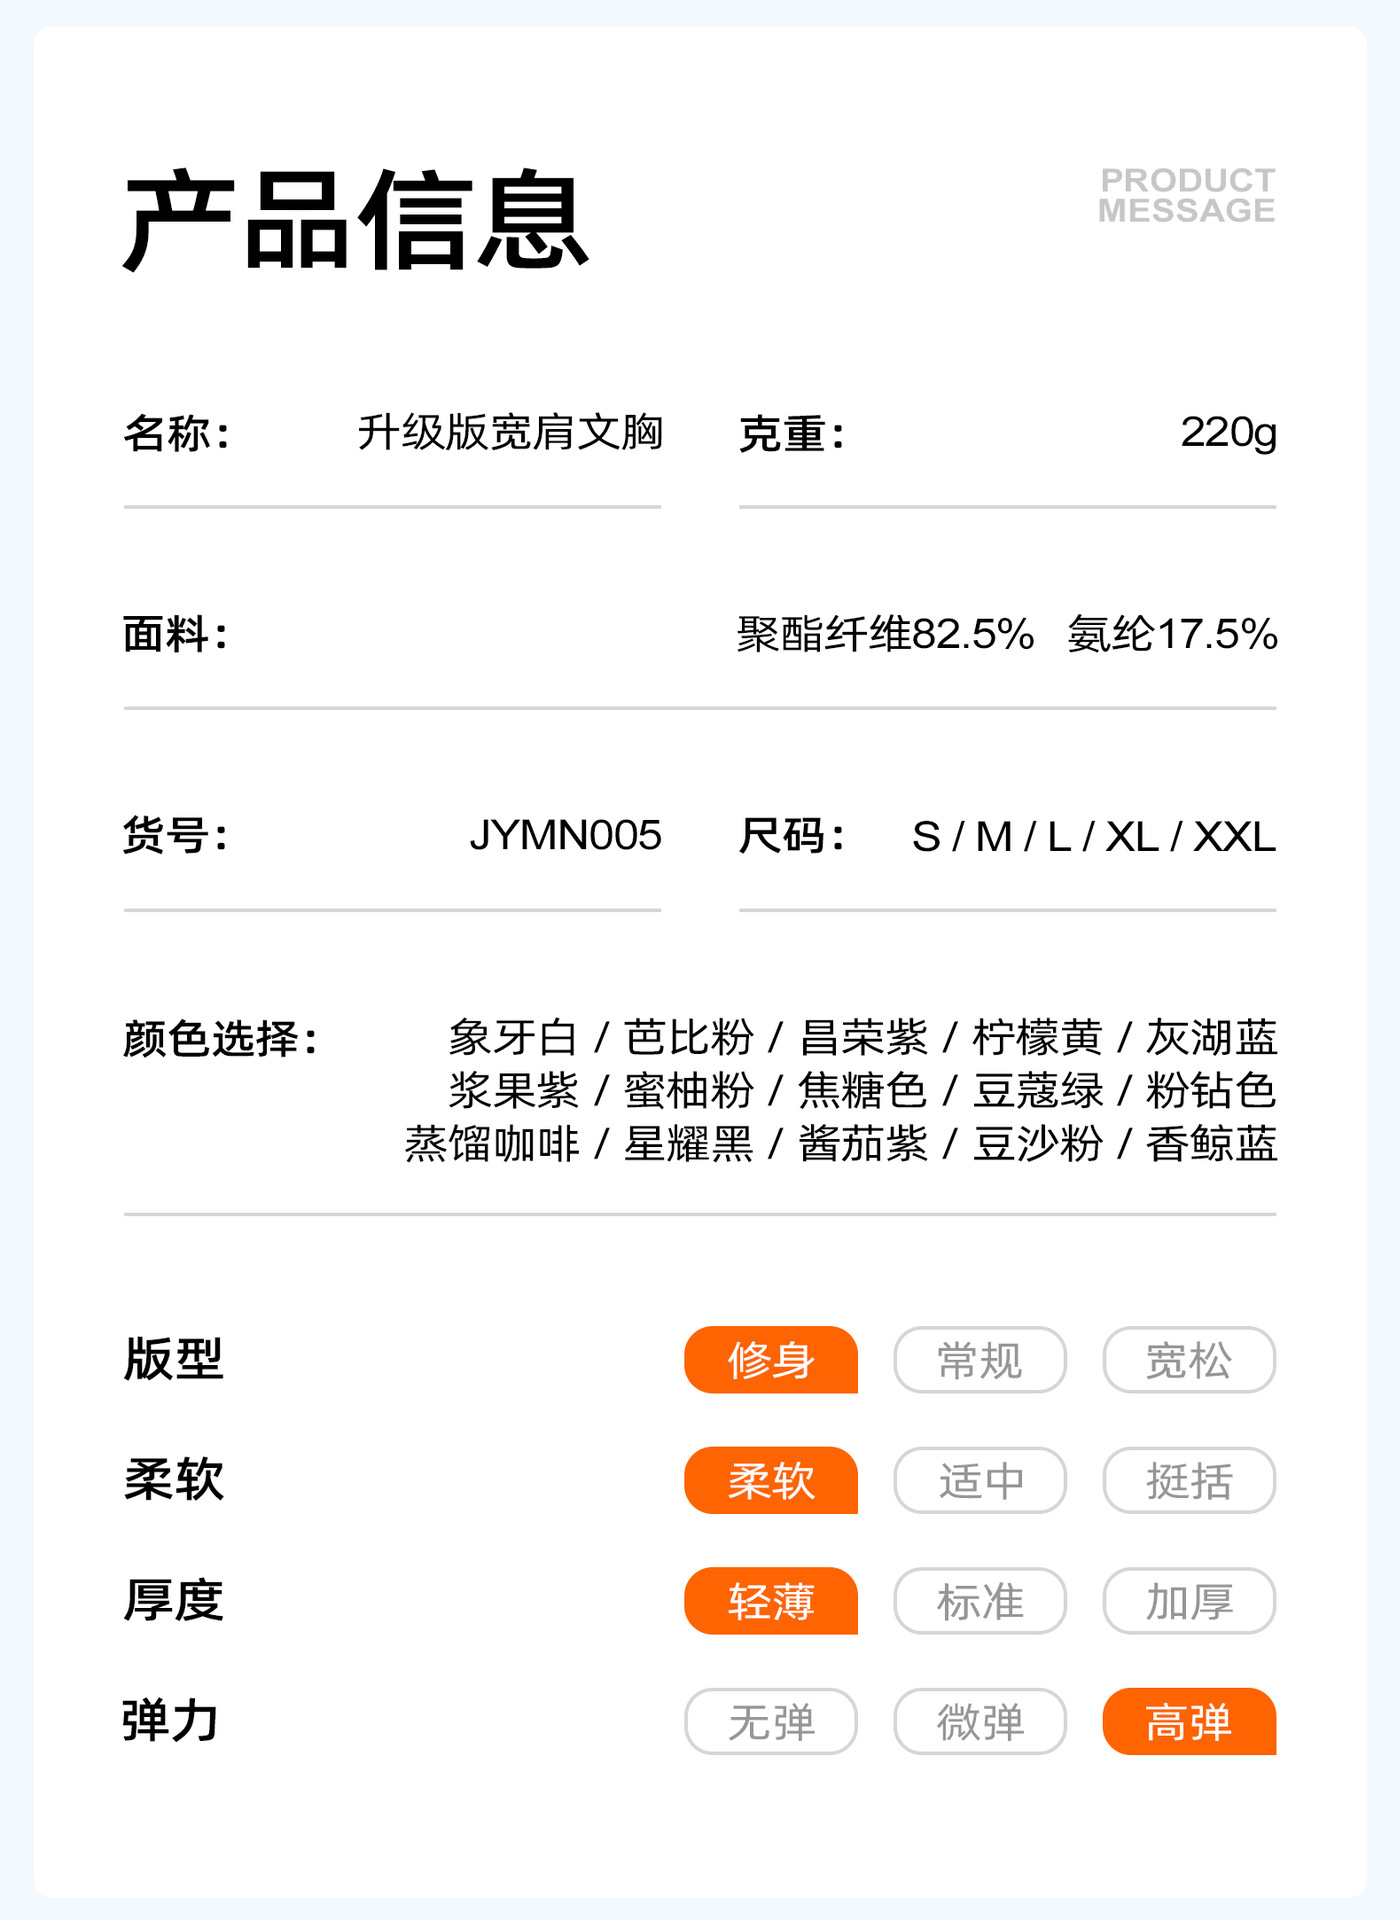
Task: Click the 220g weight value
Action: [x=1228, y=433]
